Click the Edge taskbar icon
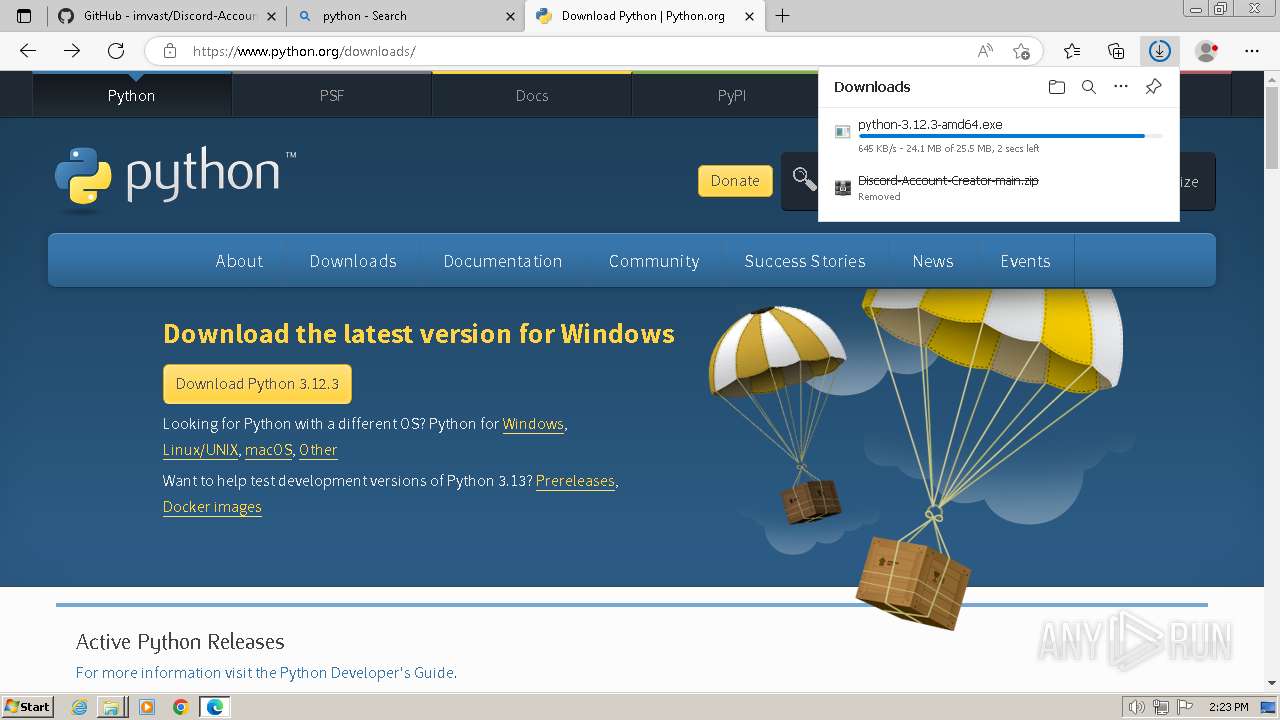Viewport: 1280px width, 720px height. (x=215, y=707)
